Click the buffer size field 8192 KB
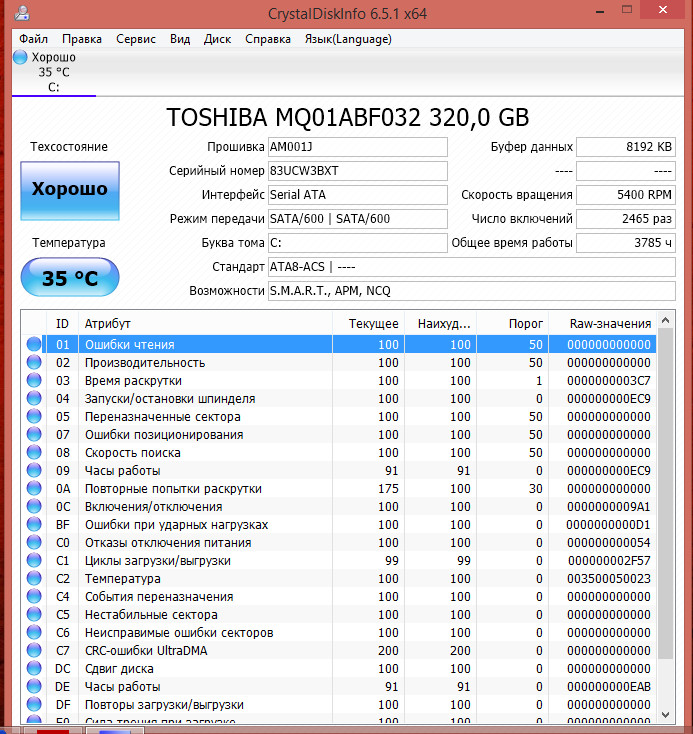693x734 pixels. tap(626, 147)
